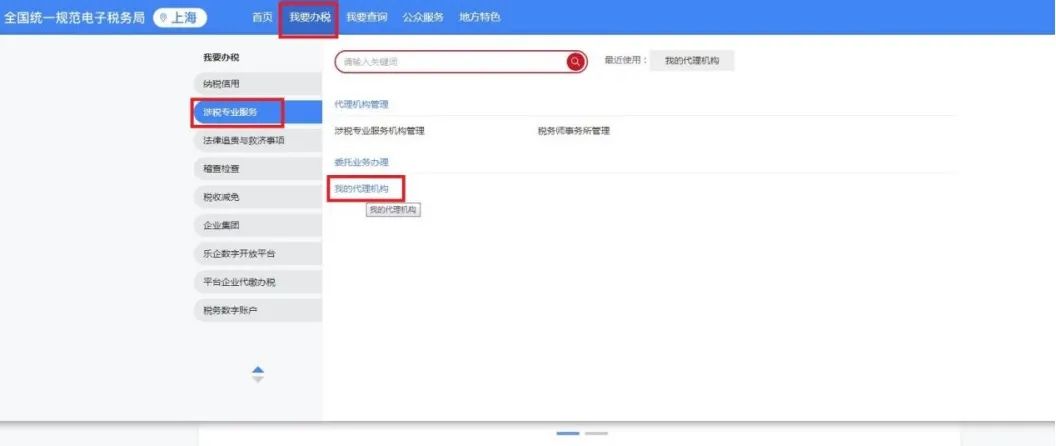Select 税收减免 in the sidebar

coord(222,197)
